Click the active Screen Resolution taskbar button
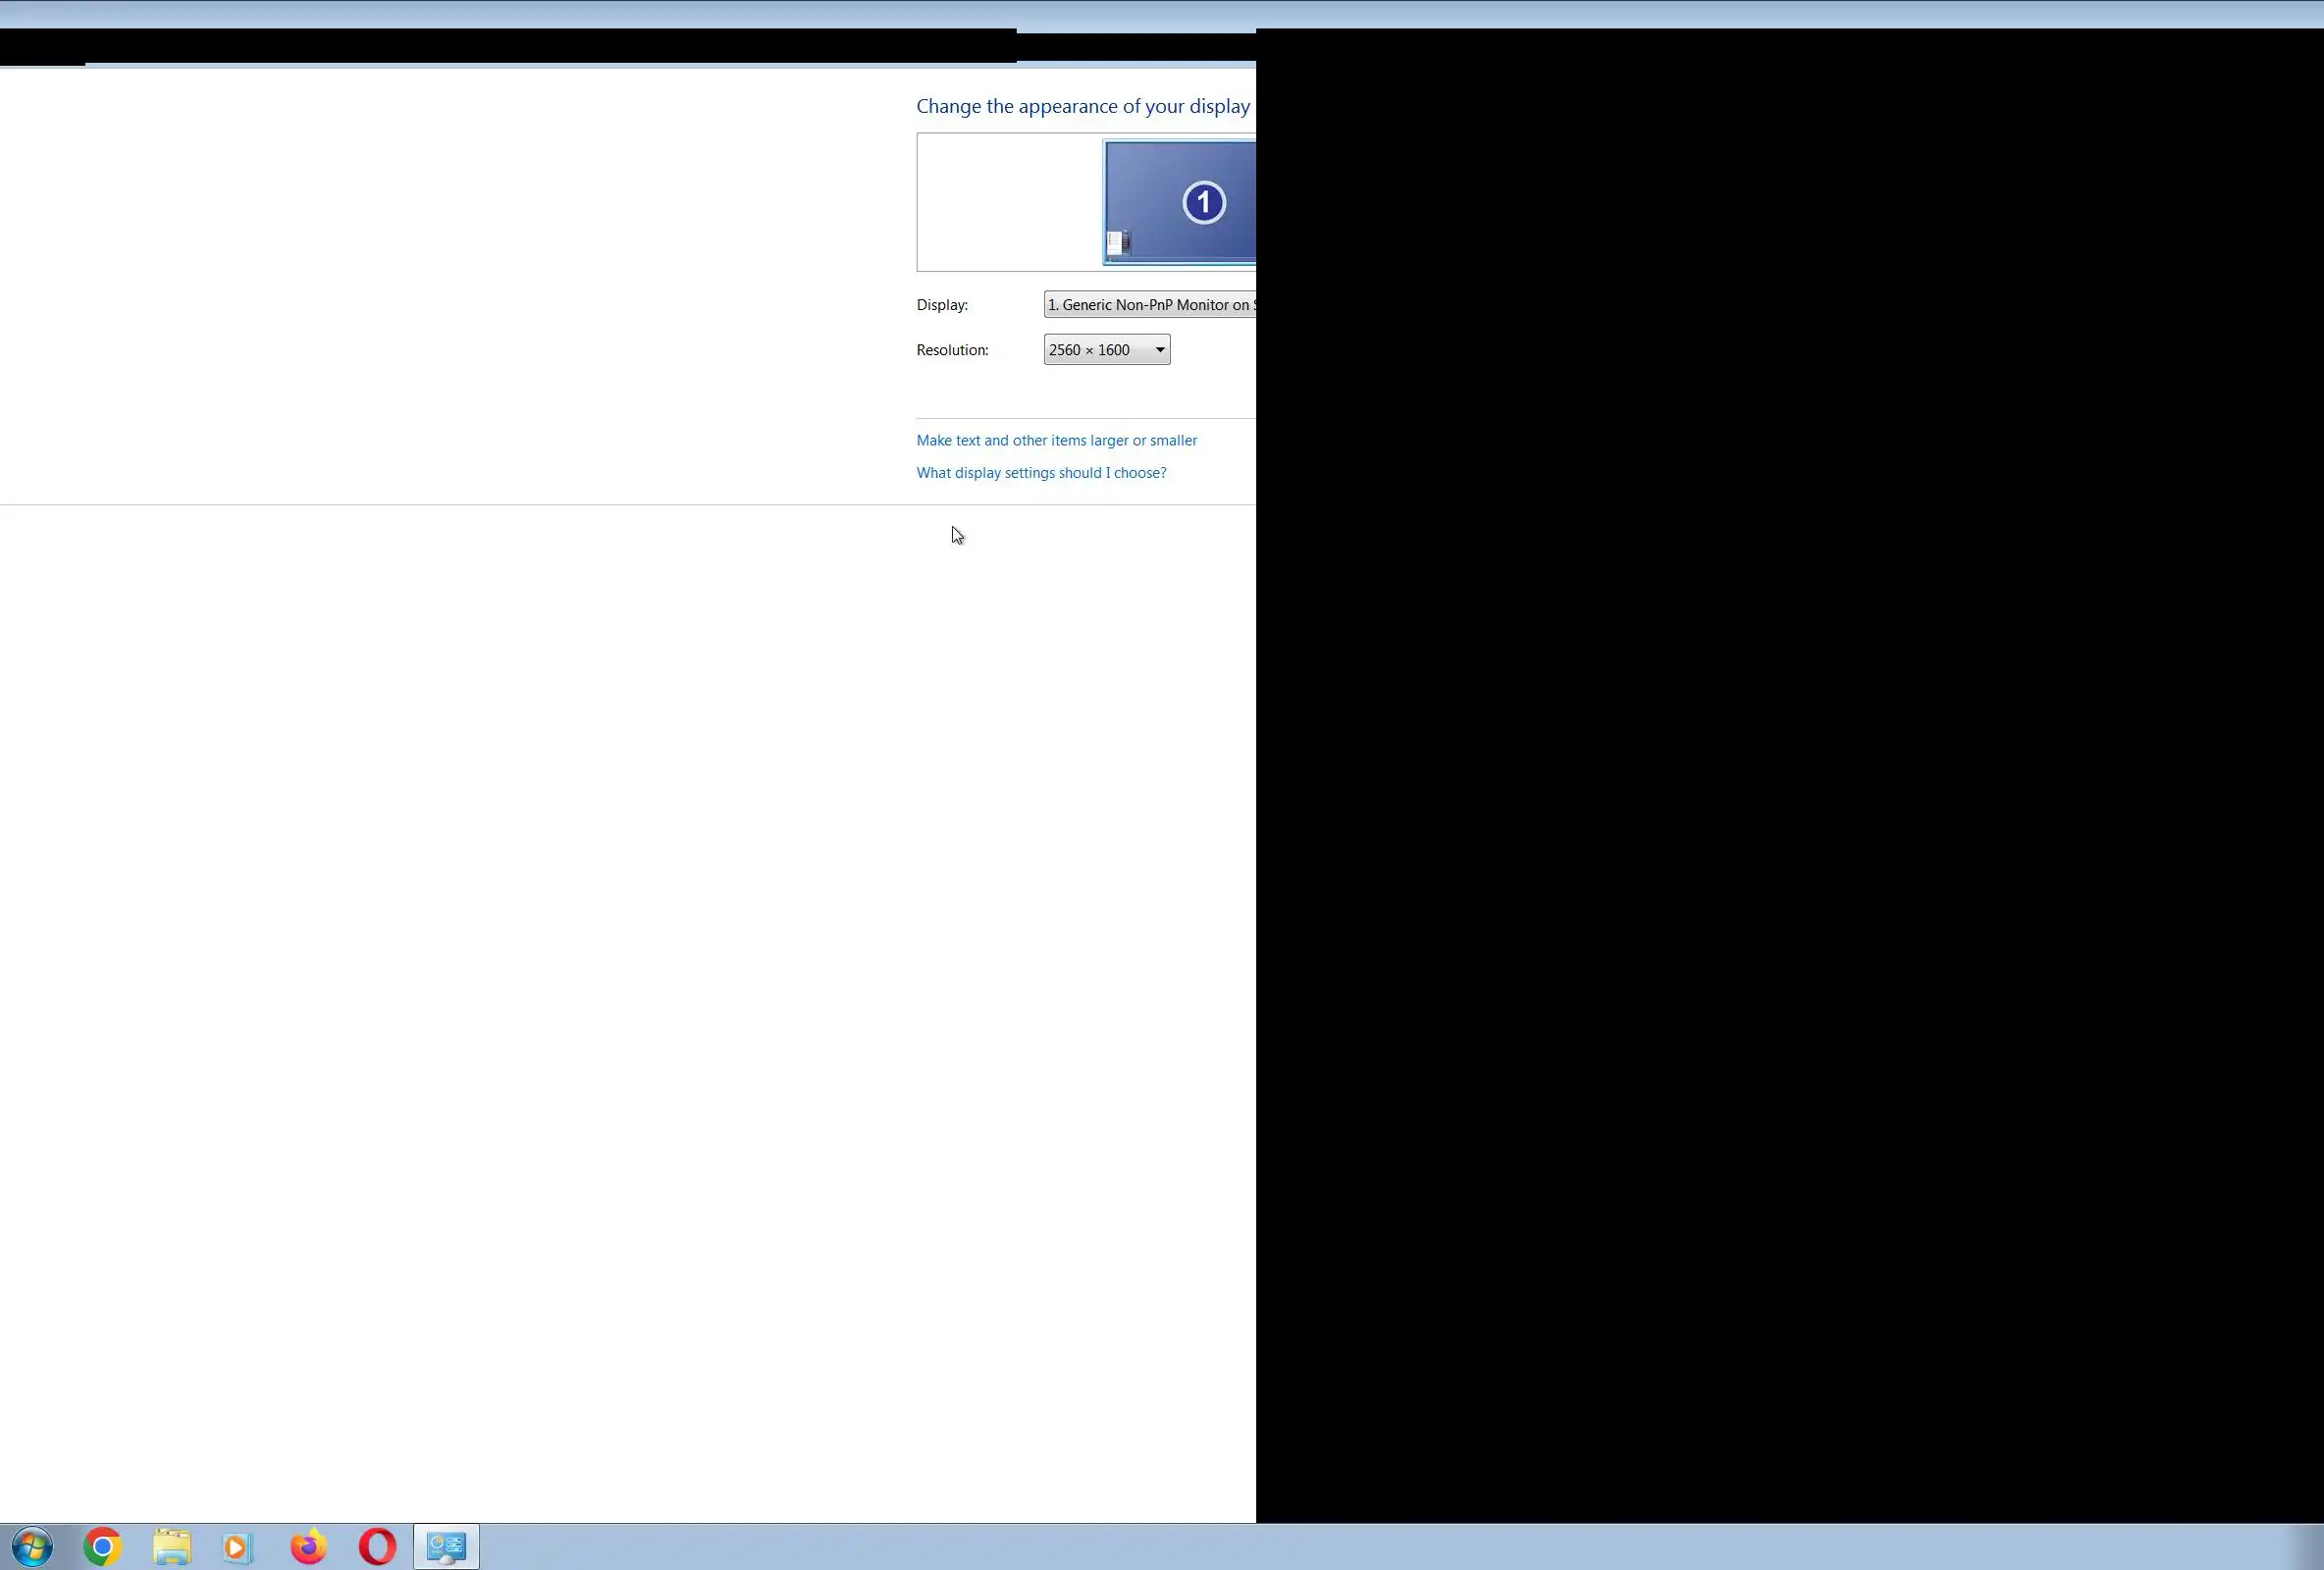This screenshot has width=2324, height=1570. click(446, 1547)
